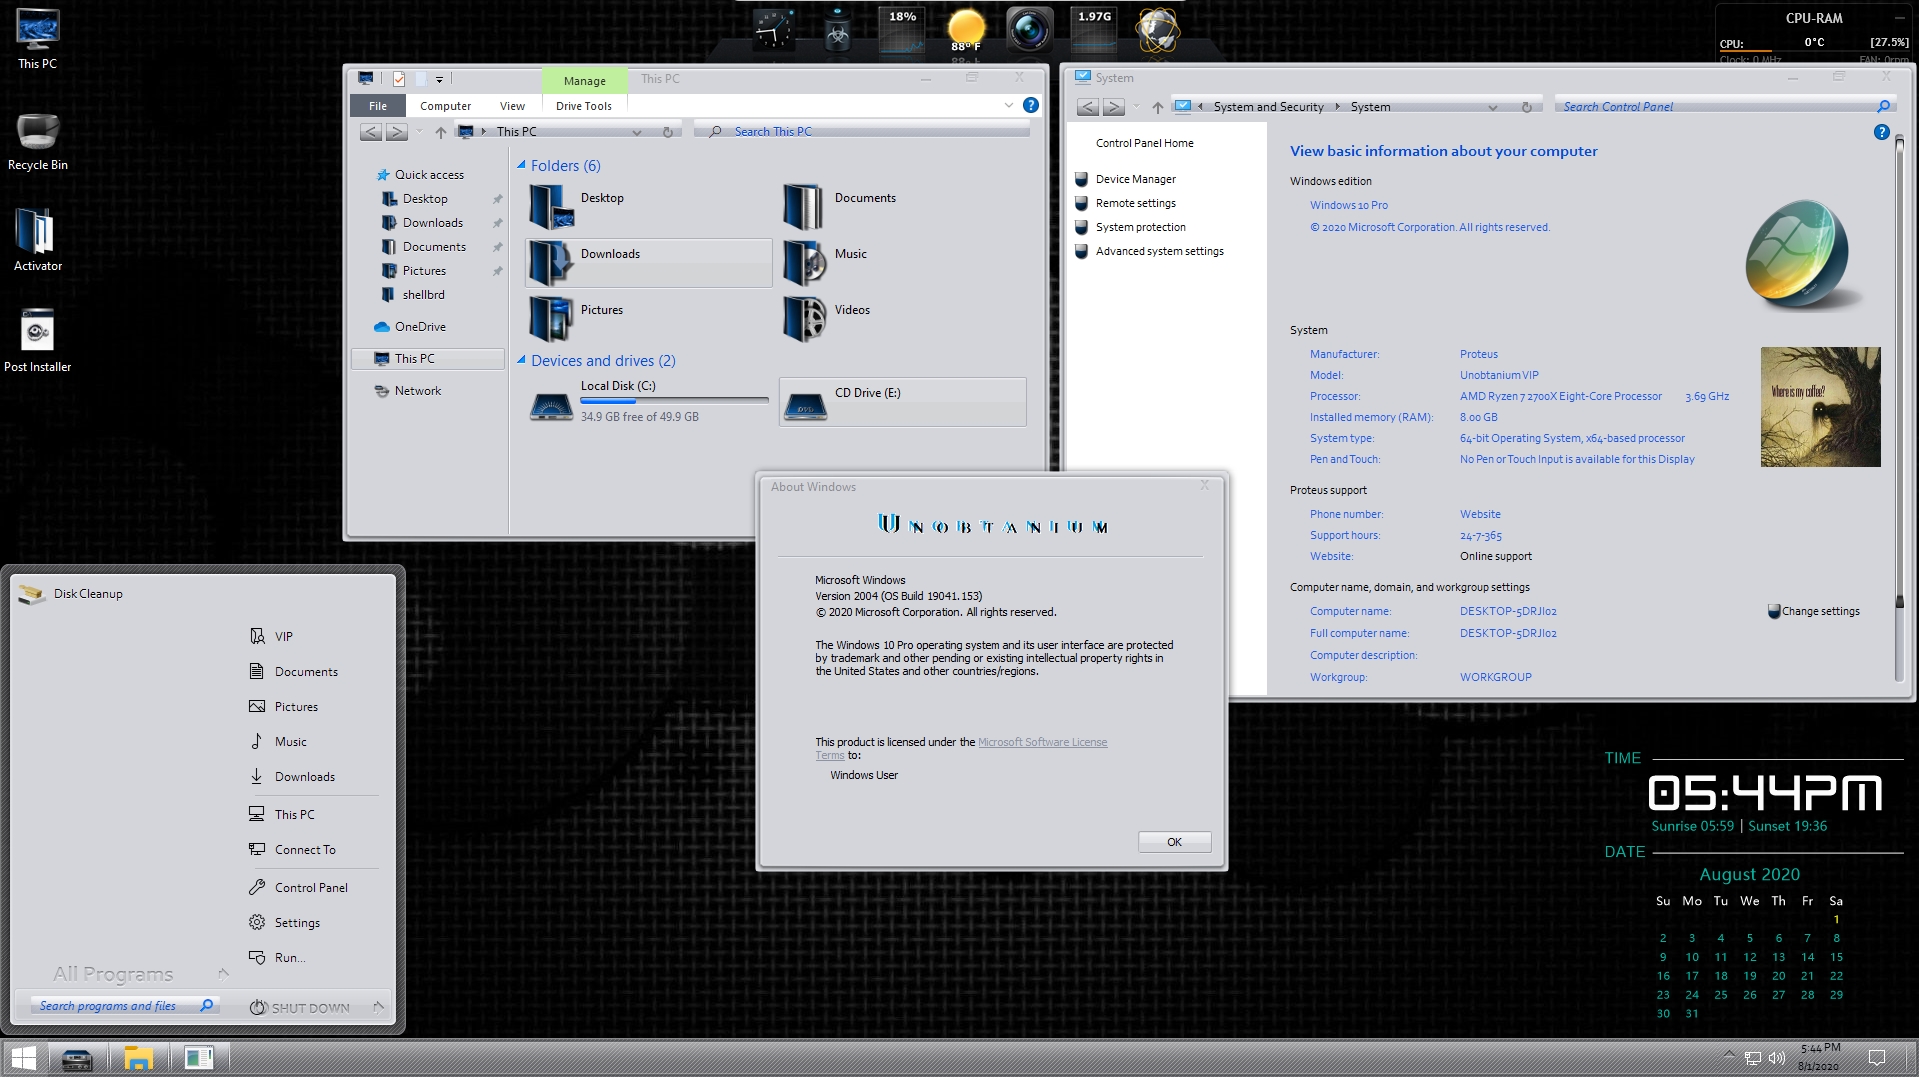Open This PC desktop icon
Viewport: 1919px width, 1077px height.
(37, 39)
